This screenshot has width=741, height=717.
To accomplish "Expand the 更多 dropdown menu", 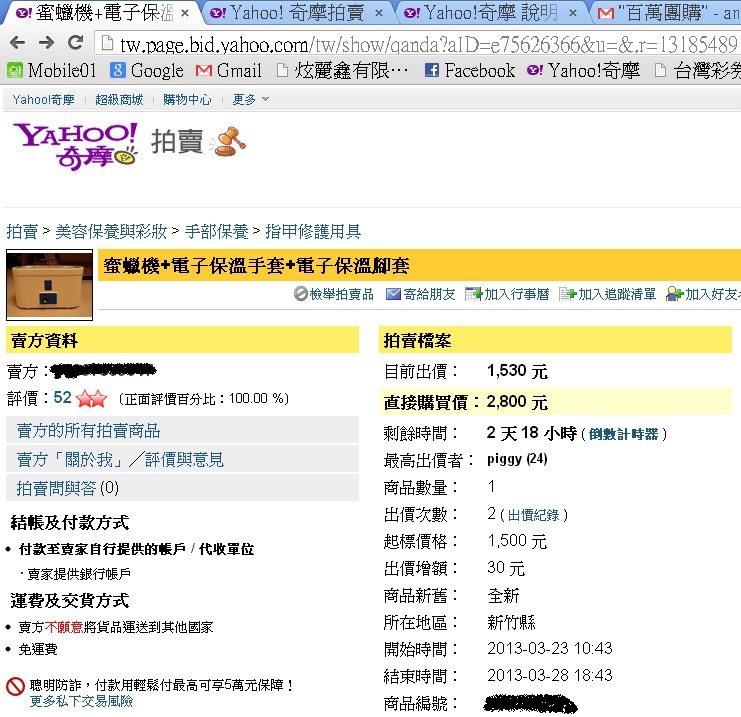I will (250, 100).
